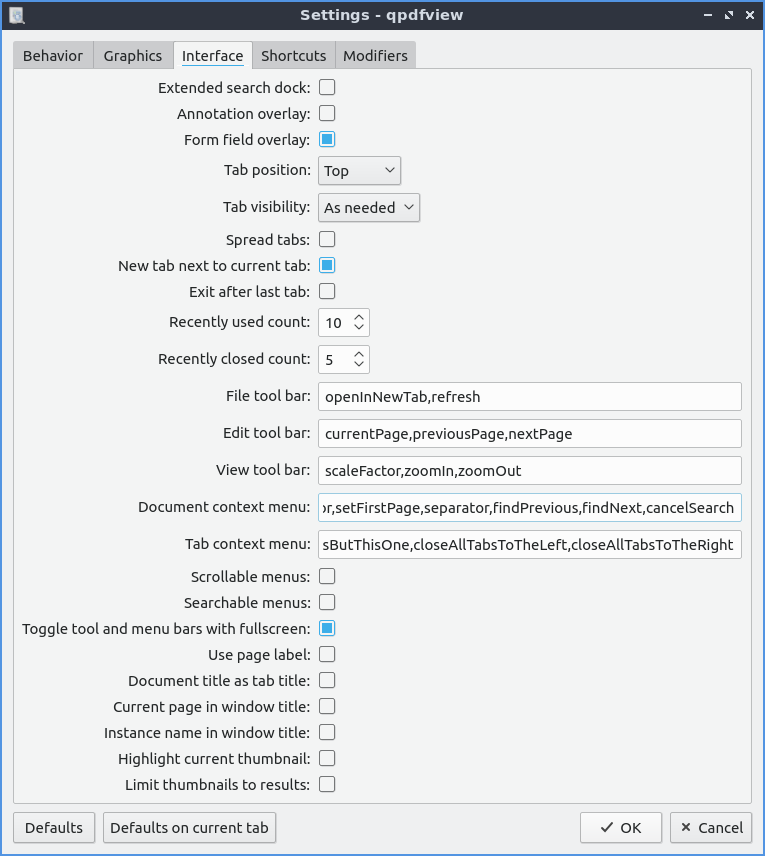
Task: Click the qpdfview app icon in title bar
Action: pyautogui.click(x=17, y=15)
